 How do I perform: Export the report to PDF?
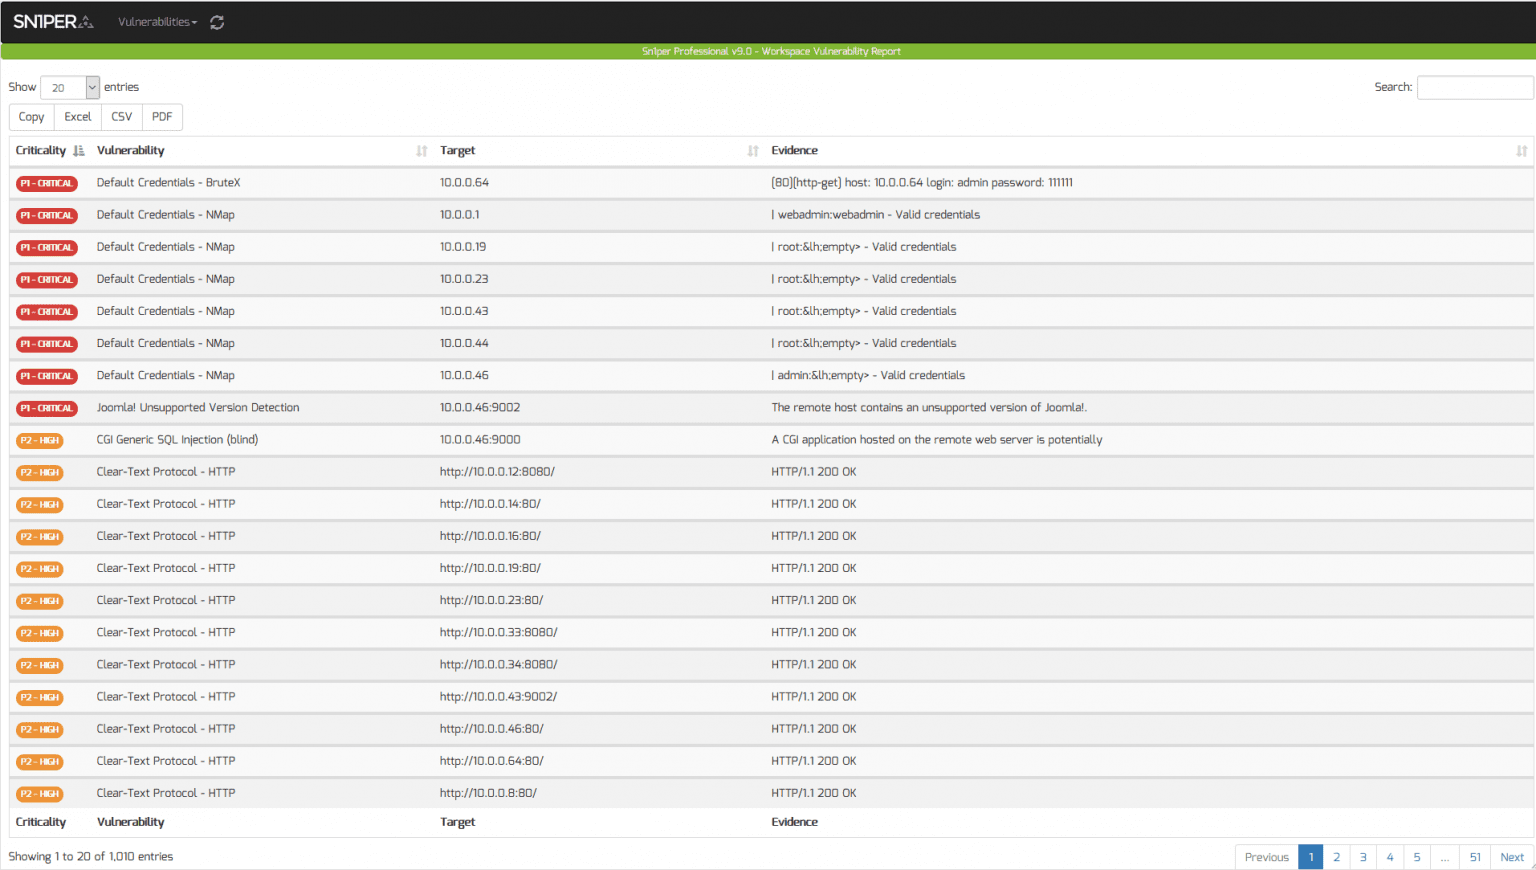coord(162,117)
